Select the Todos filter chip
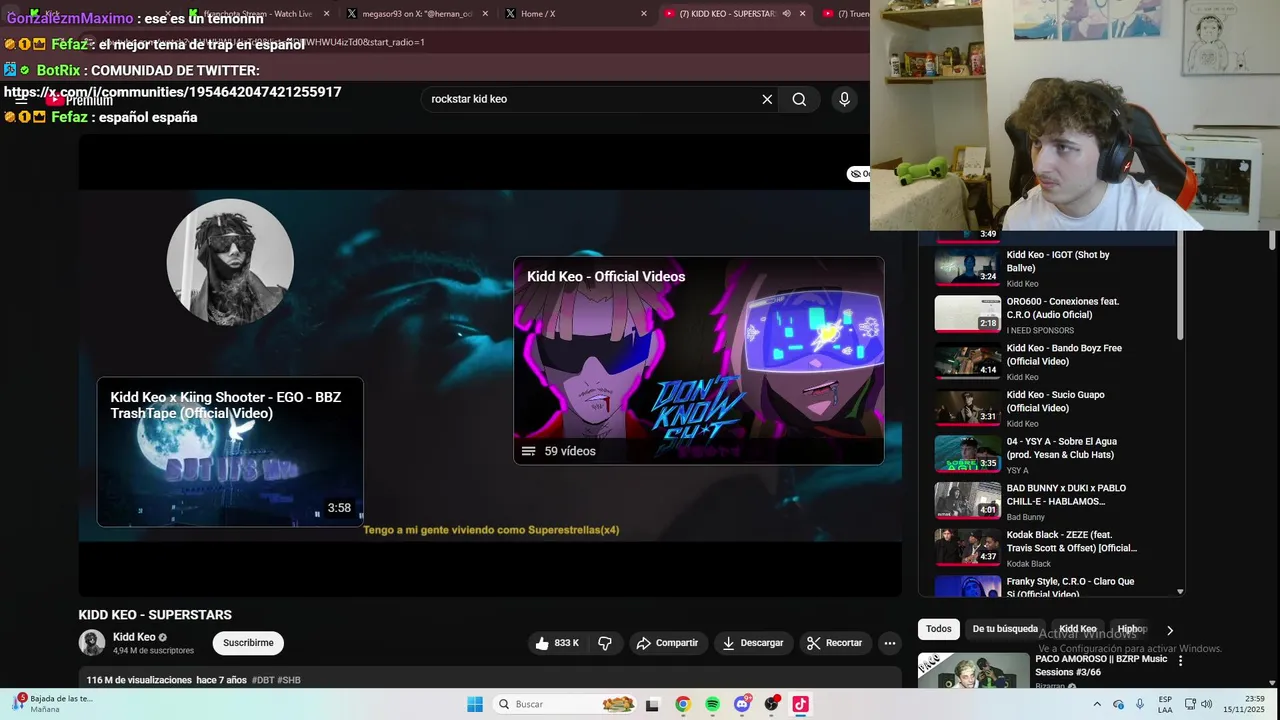 pos(939,629)
